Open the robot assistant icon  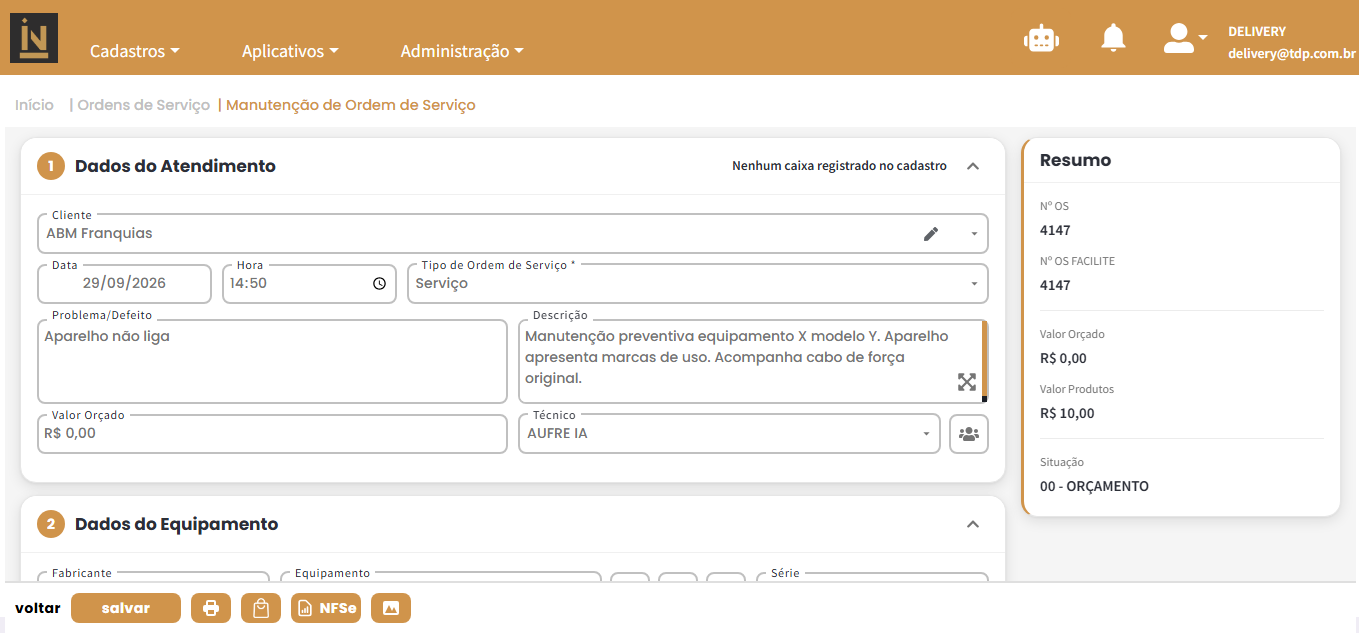pos(1041,38)
